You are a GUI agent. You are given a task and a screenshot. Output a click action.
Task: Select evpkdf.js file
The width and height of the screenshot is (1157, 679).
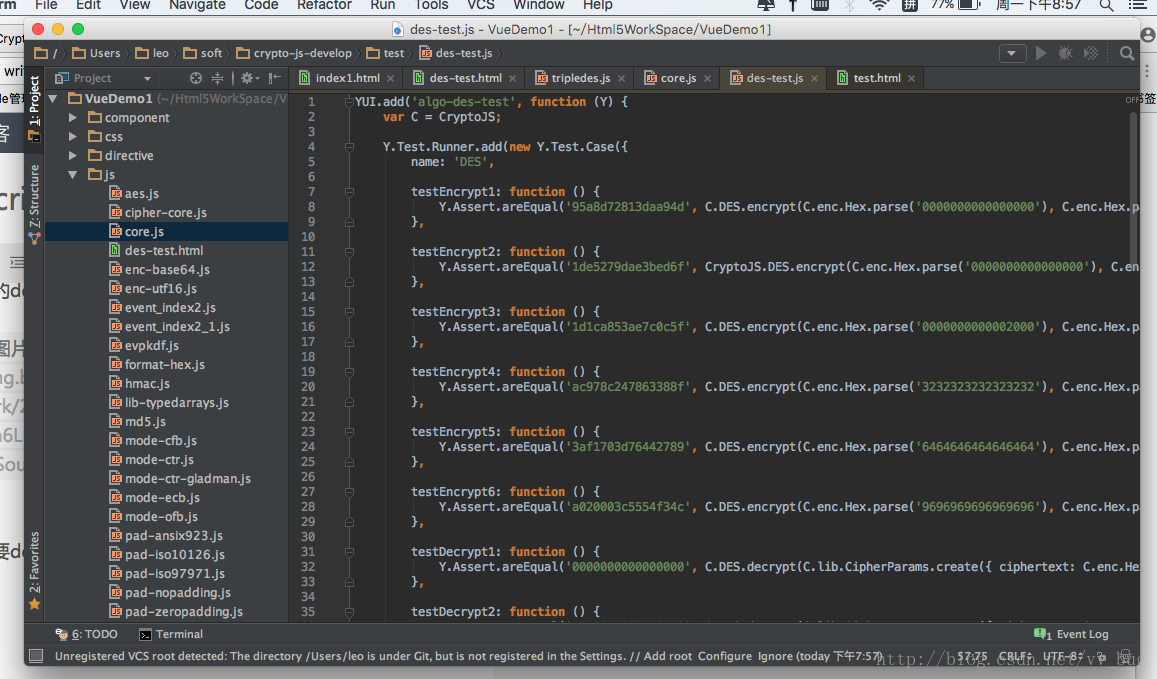tap(143, 345)
